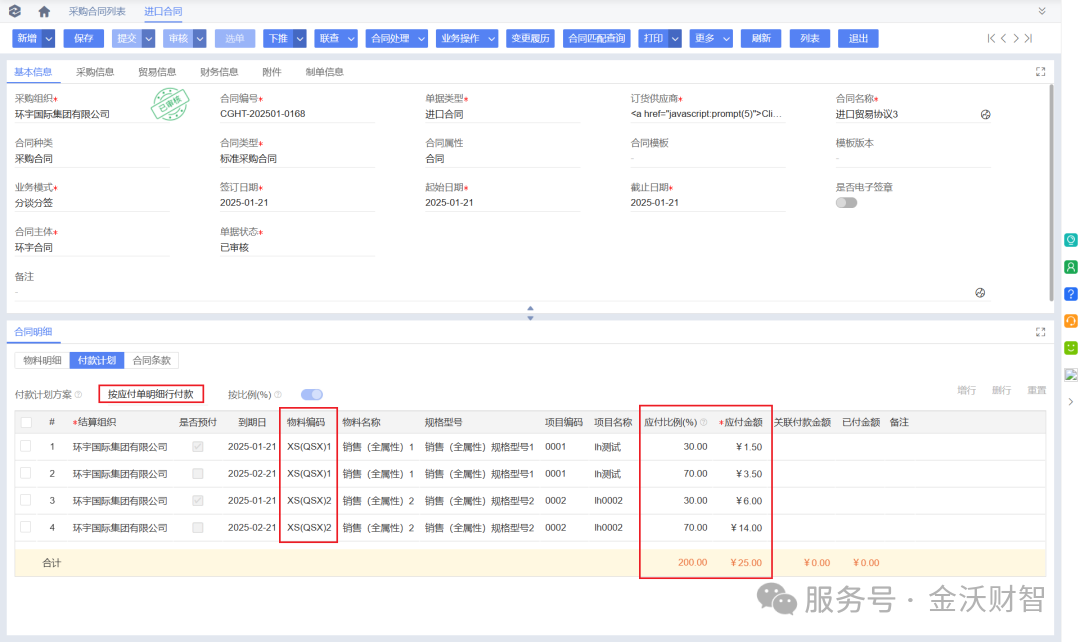The height and width of the screenshot is (642, 1080).
Task: Click the green user sidebar icon
Action: (1070, 267)
